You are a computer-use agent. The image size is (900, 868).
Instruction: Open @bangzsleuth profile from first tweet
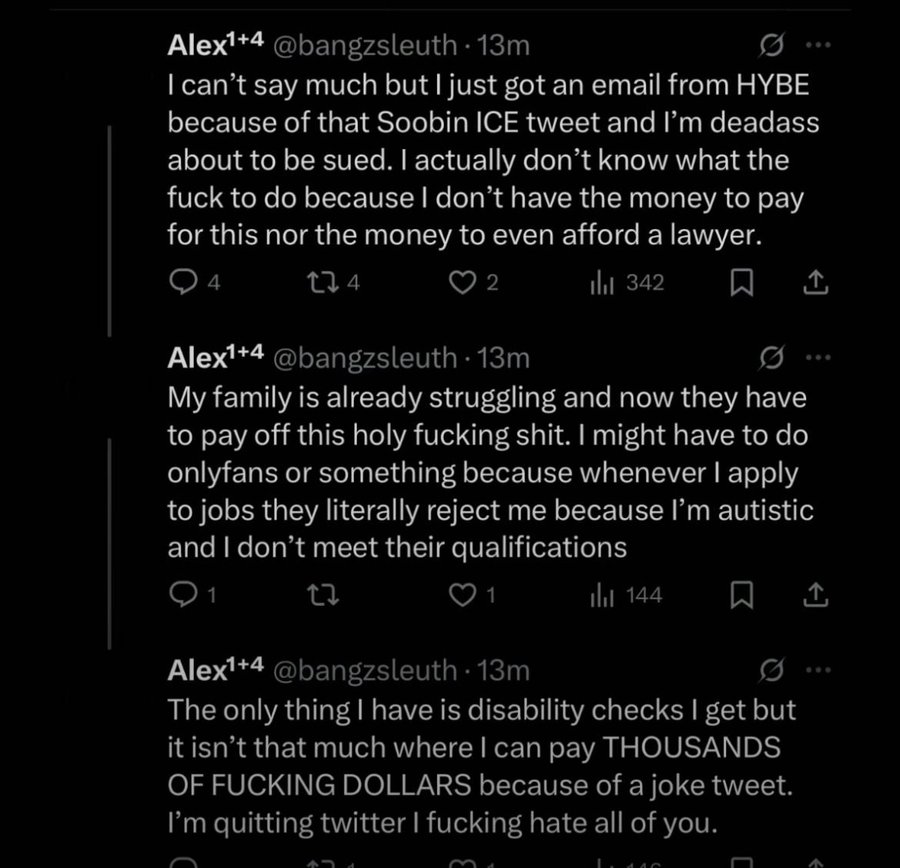(366, 46)
